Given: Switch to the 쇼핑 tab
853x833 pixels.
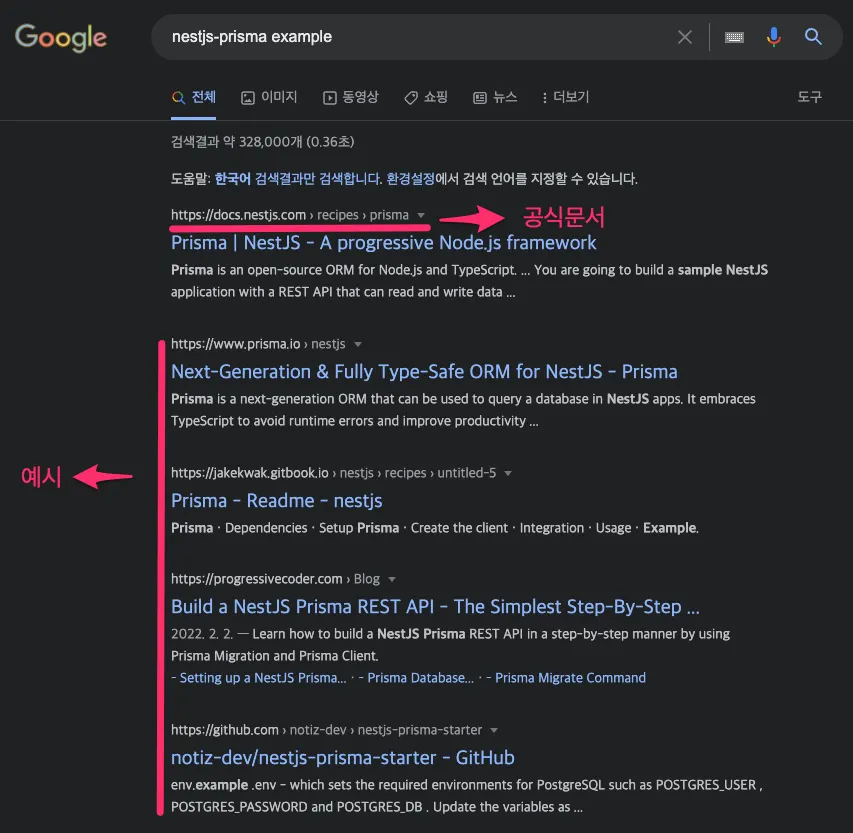Looking at the screenshot, I should [x=426, y=97].
